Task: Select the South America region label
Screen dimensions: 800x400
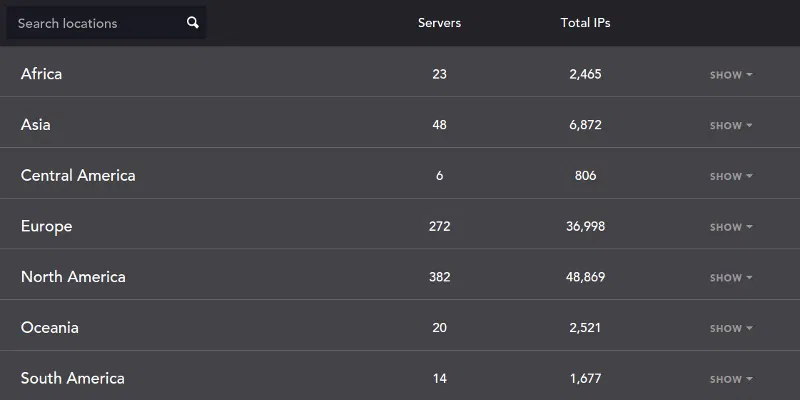Action: tap(73, 378)
